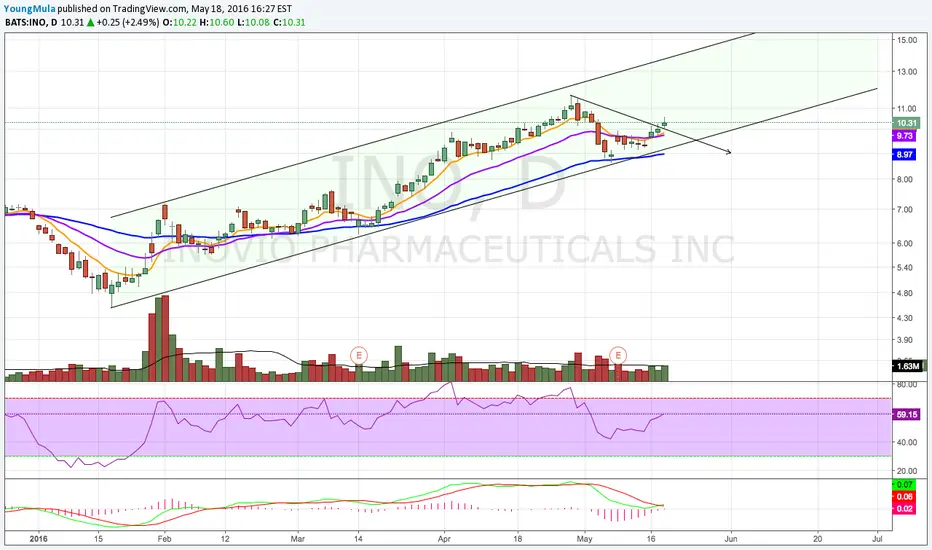Select the purple 9.73 moving average label
Image resolution: width=932 pixels, height=550 pixels.
[905, 136]
